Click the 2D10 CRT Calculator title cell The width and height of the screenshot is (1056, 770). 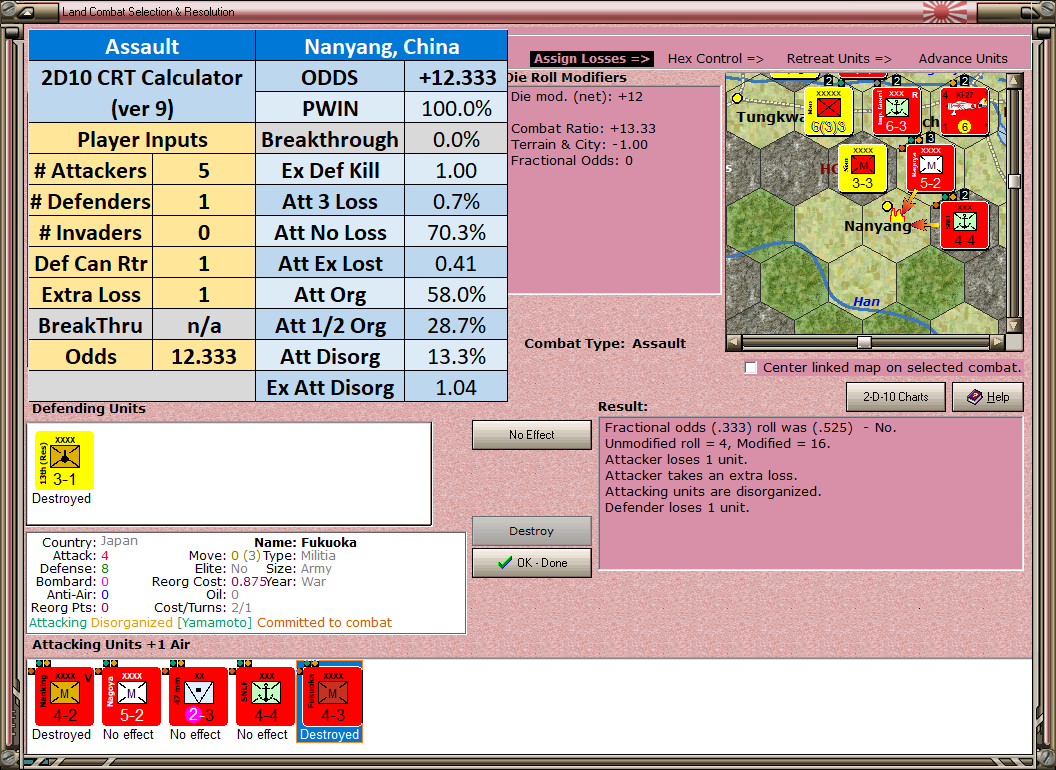[x=141, y=92]
